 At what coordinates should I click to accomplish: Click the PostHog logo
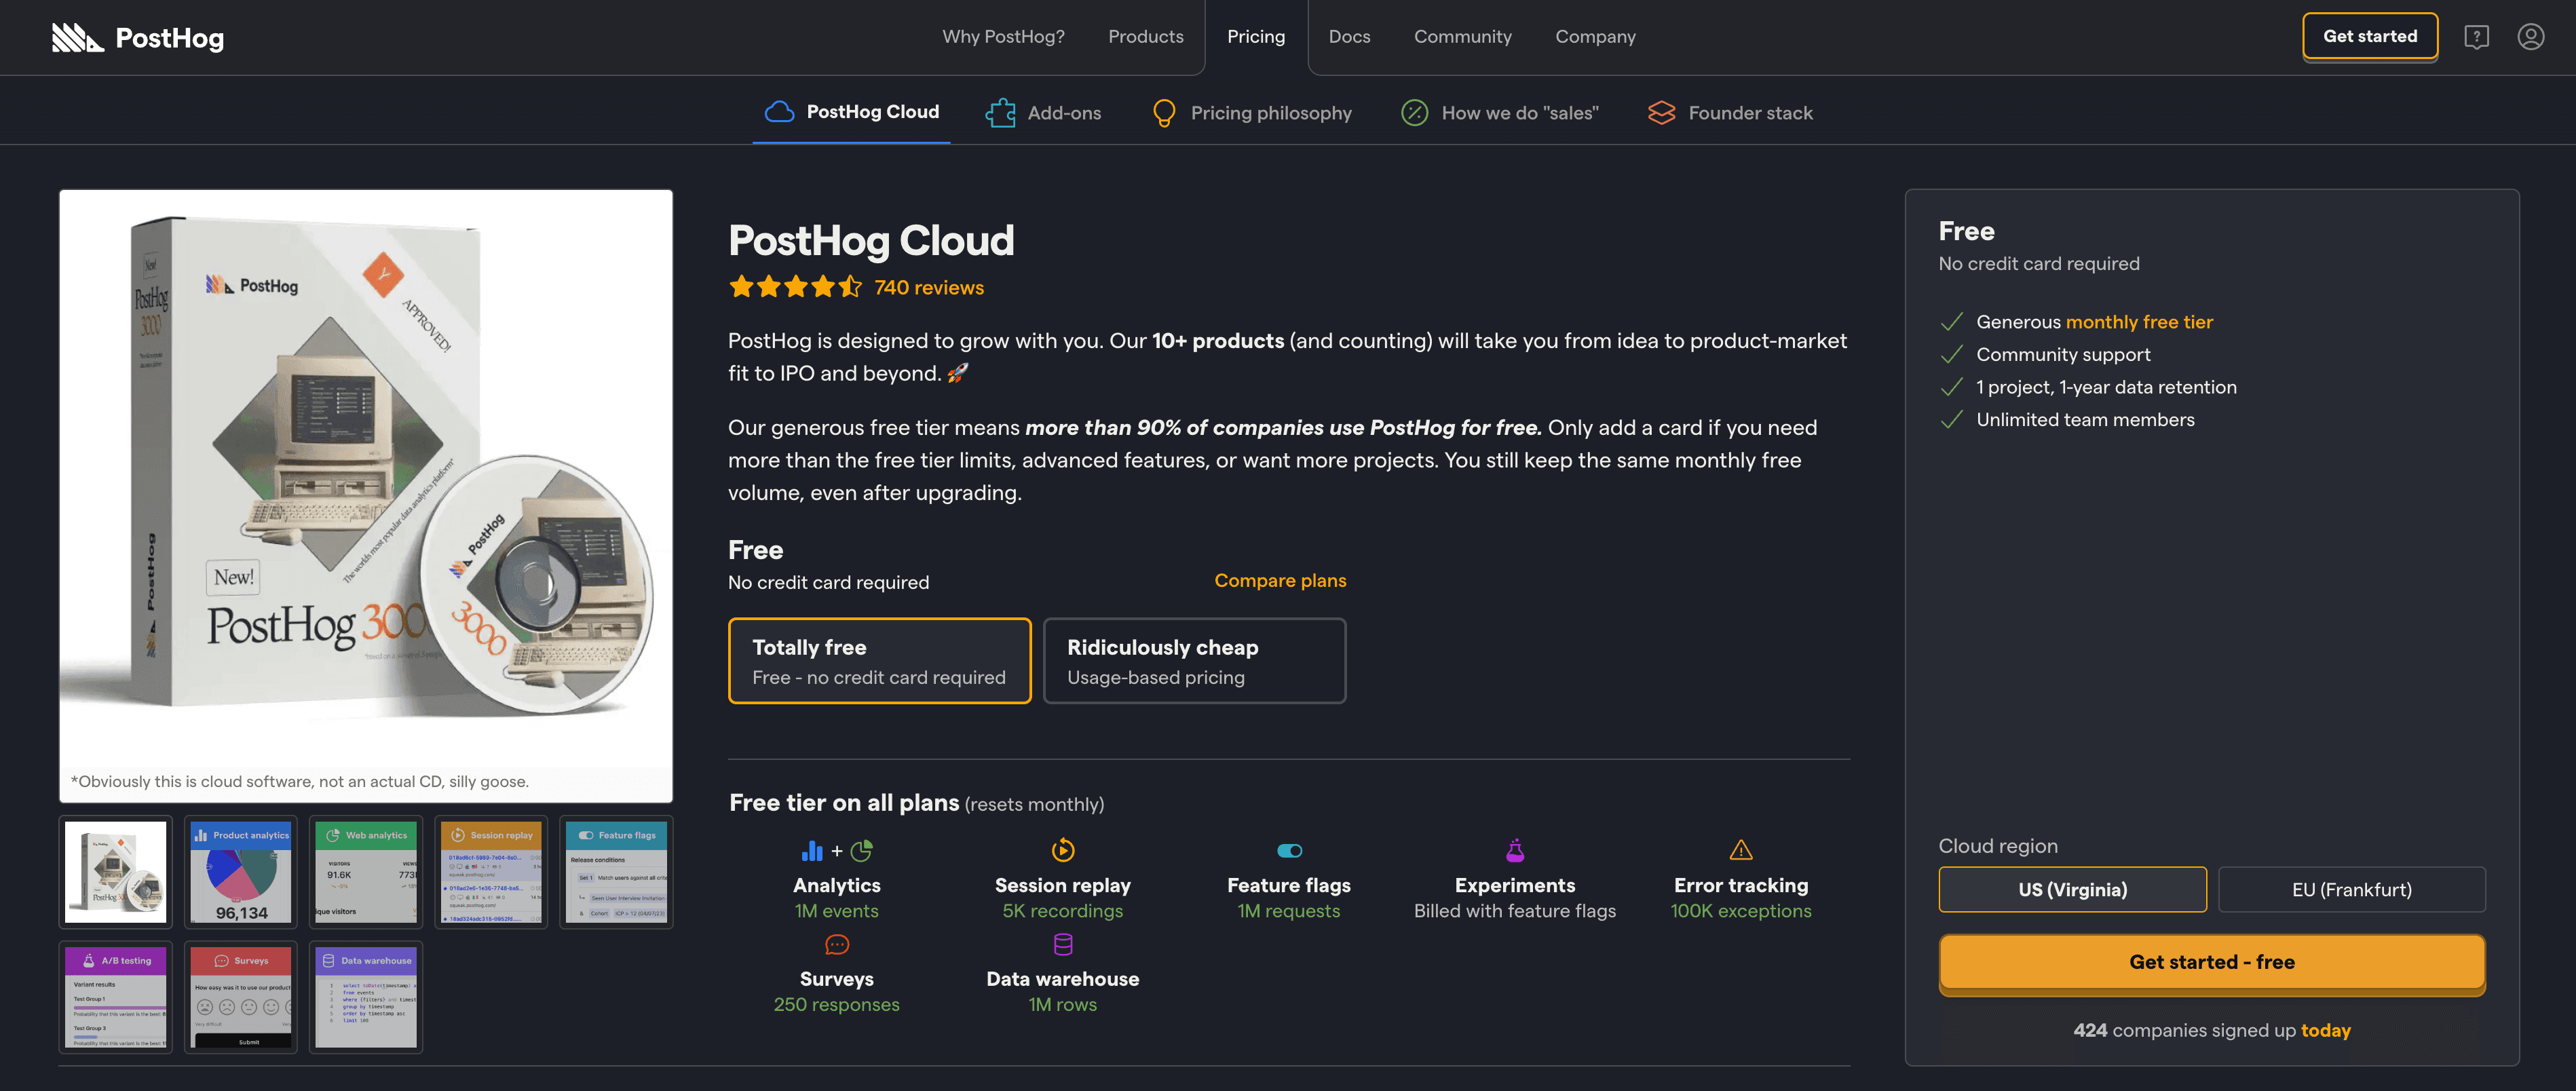pyautogui.click(x=137, y=37)
